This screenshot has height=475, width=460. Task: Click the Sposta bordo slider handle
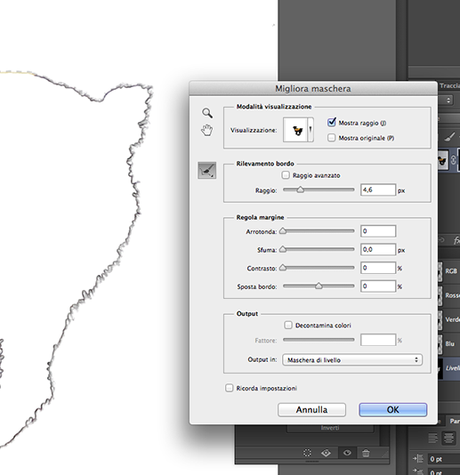click(x=319, y=286)
